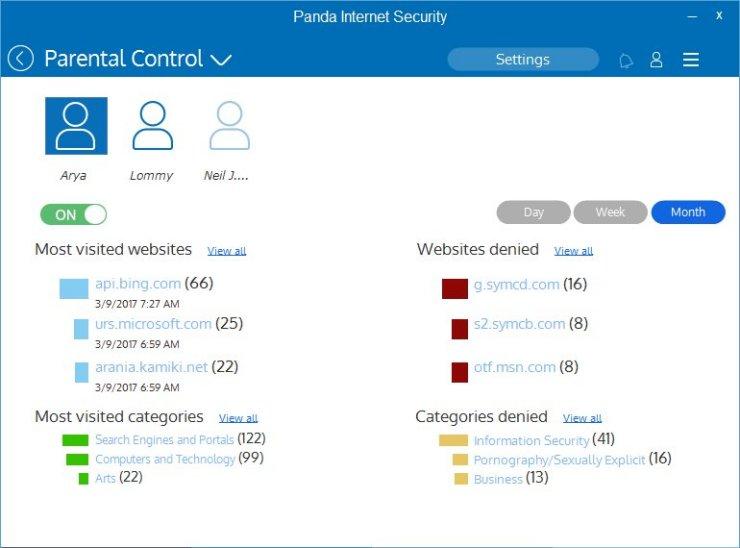Click the back arrow circle icon
Image resolution: width=740 pixels, height=548 pixels.
pyautogui.click(x=20, y=59)
